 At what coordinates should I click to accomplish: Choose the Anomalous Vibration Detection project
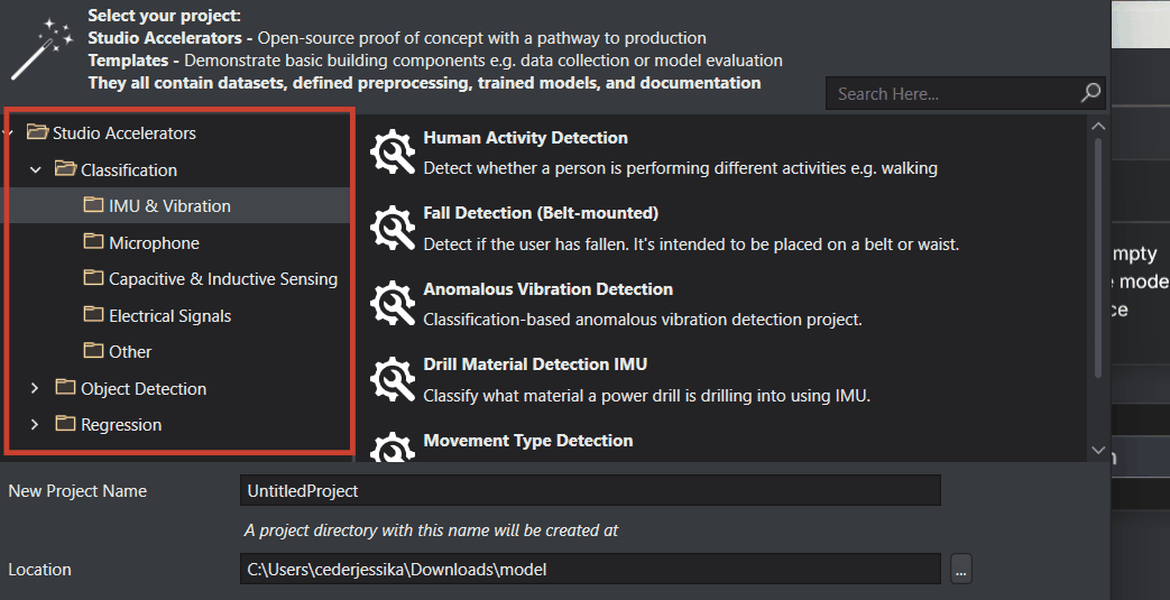pos(548,290)
